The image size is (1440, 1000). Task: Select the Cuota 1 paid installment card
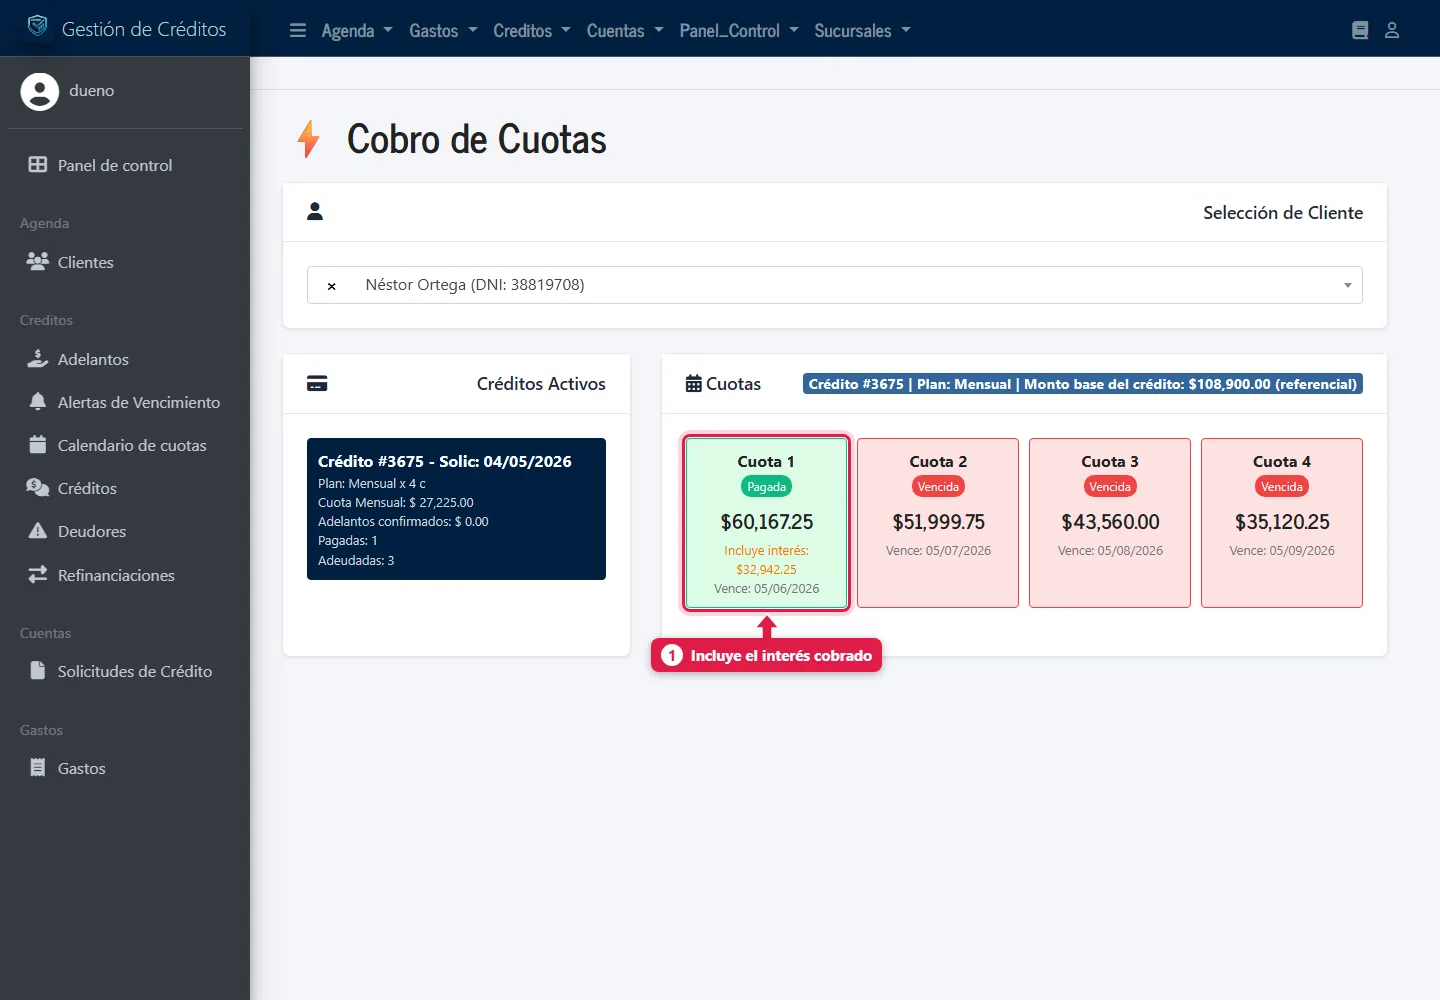[767, 523]
